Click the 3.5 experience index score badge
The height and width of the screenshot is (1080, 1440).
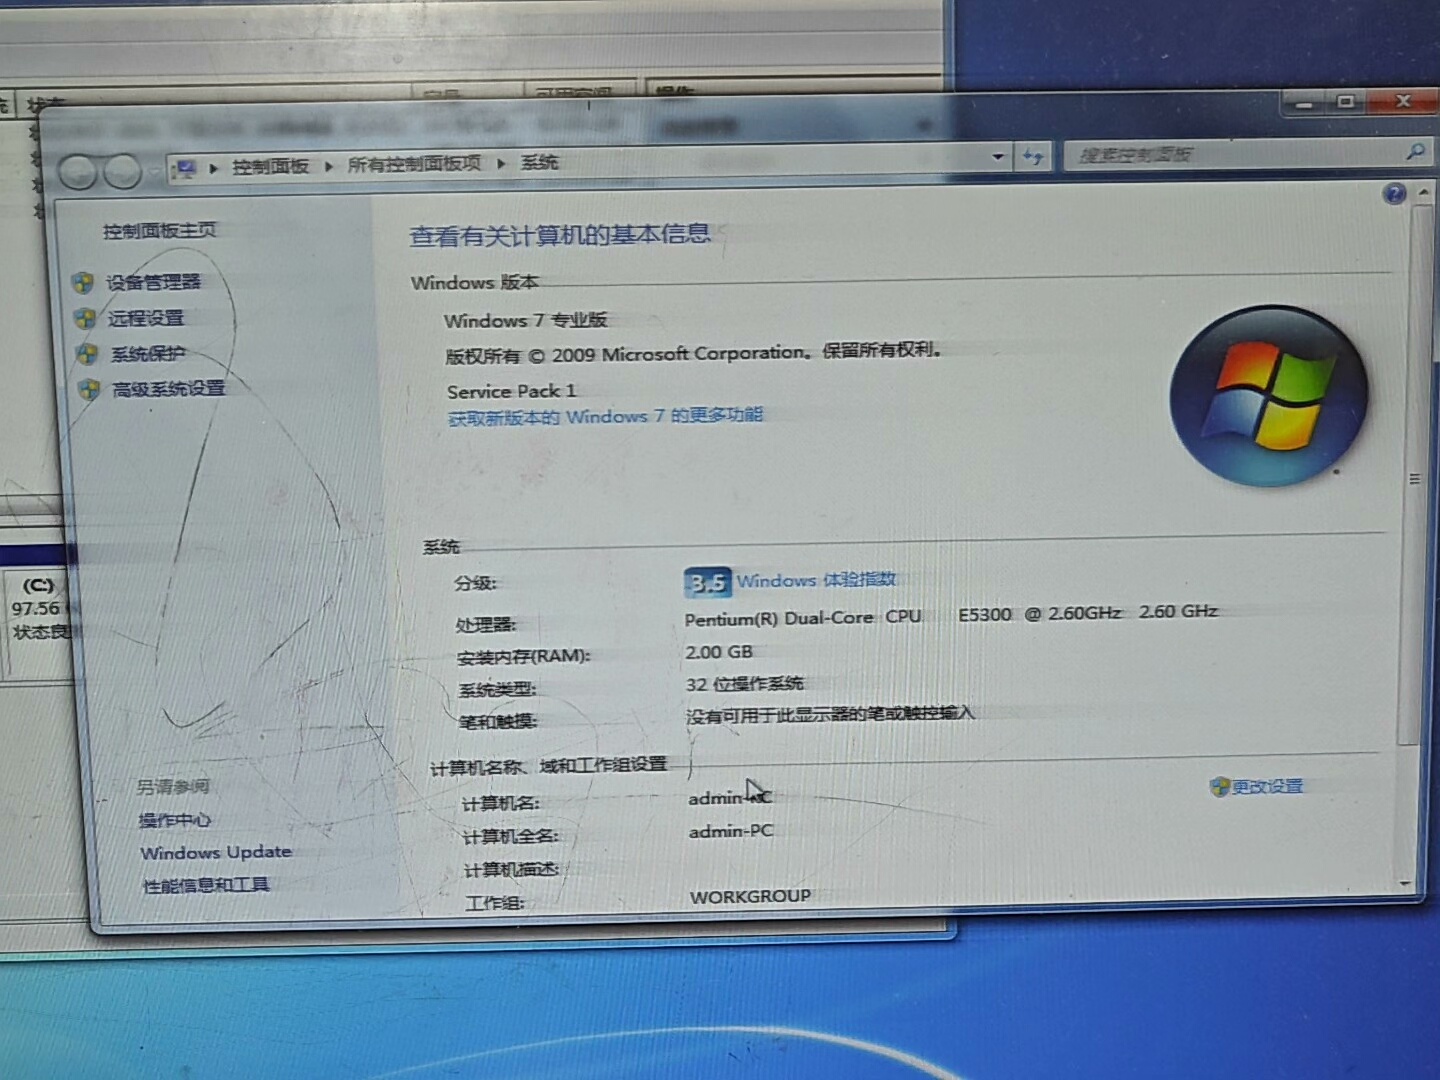coord(707,582)
